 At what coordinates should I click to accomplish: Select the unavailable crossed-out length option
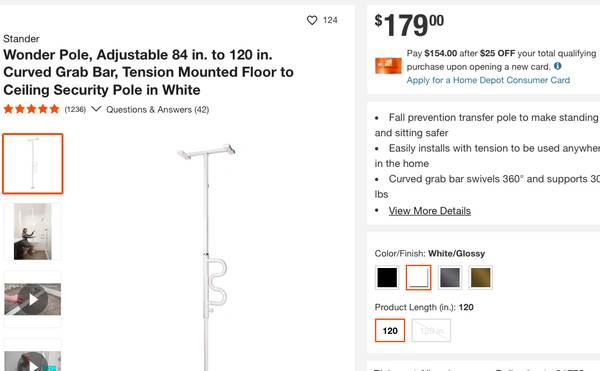point(431,330)
